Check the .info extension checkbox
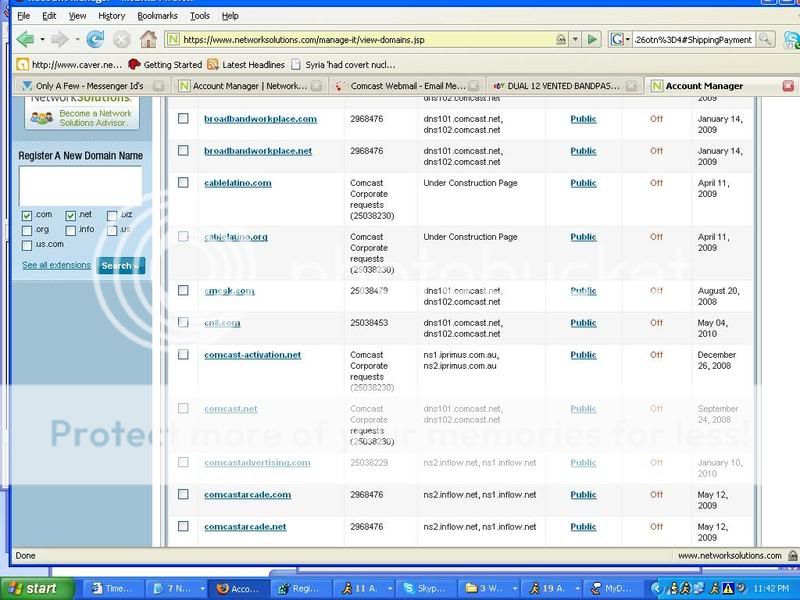 (x=70, y=231)
